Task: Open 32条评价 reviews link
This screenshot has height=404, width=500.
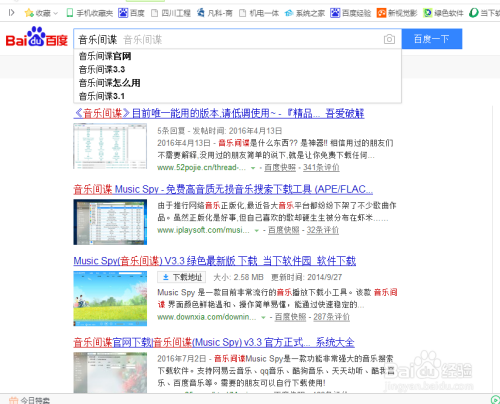Action: [x=323, y=230]
